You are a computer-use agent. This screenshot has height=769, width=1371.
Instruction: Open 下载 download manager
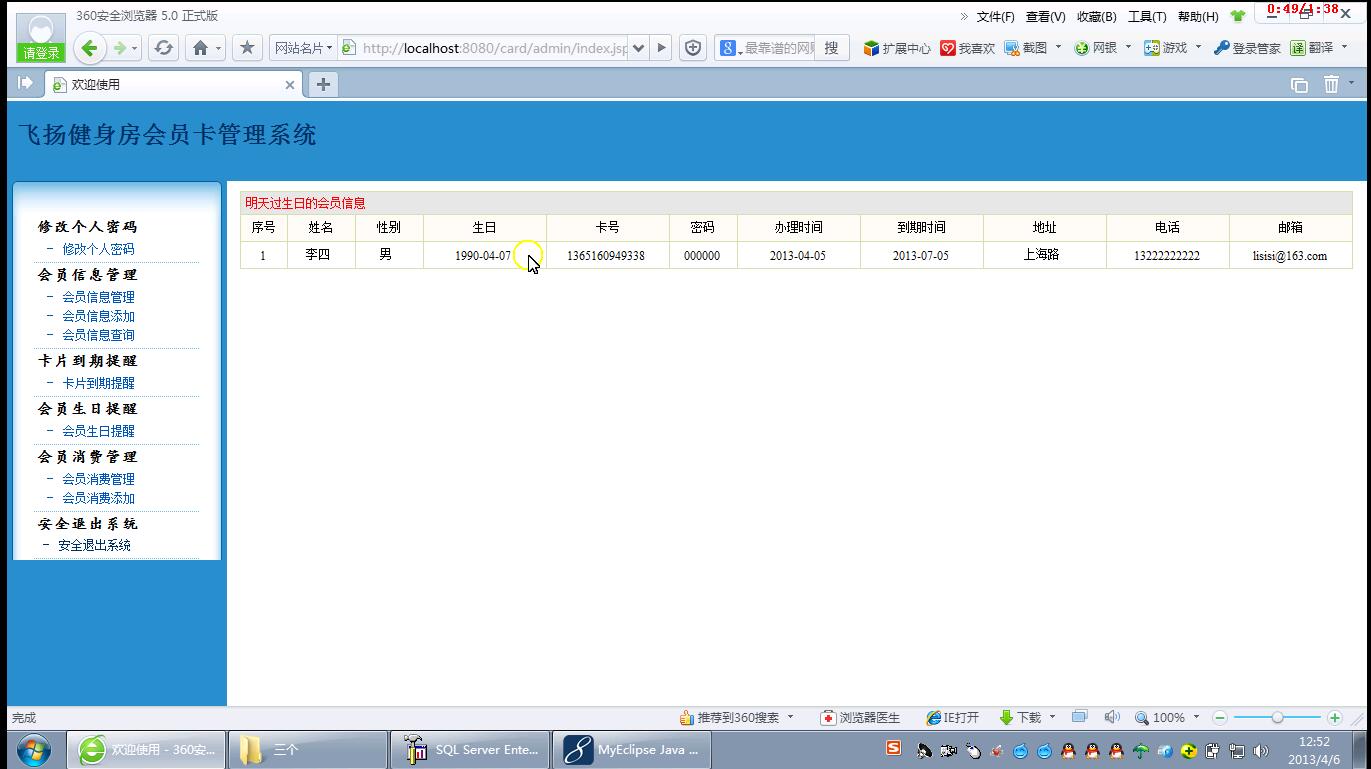pos(1021,718)
